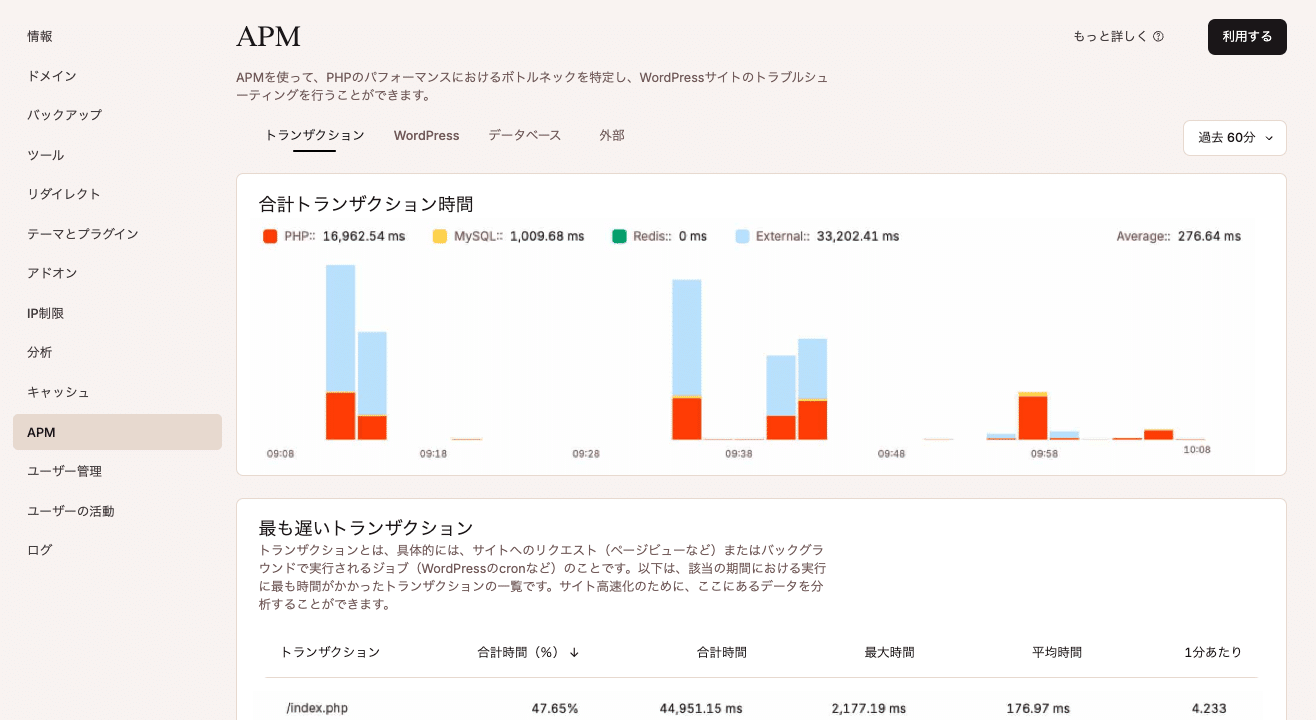Go to ログ in the sidebar
1316x720 pixels.
pyautogui.click(x=38, y=549)
